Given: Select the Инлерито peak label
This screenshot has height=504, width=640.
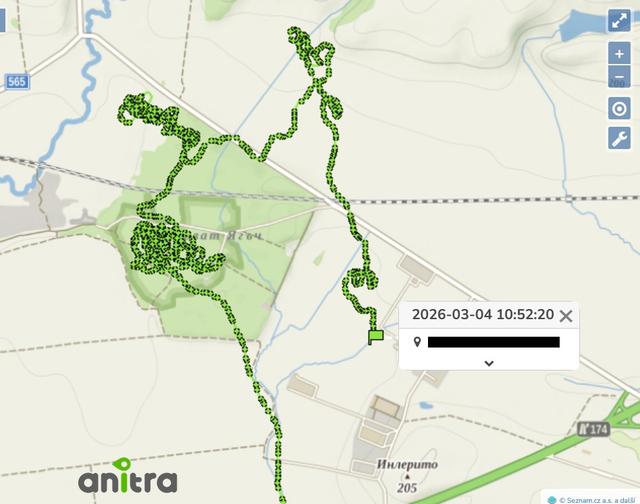Looking at the screenshot, I should [x=407, y=465].
